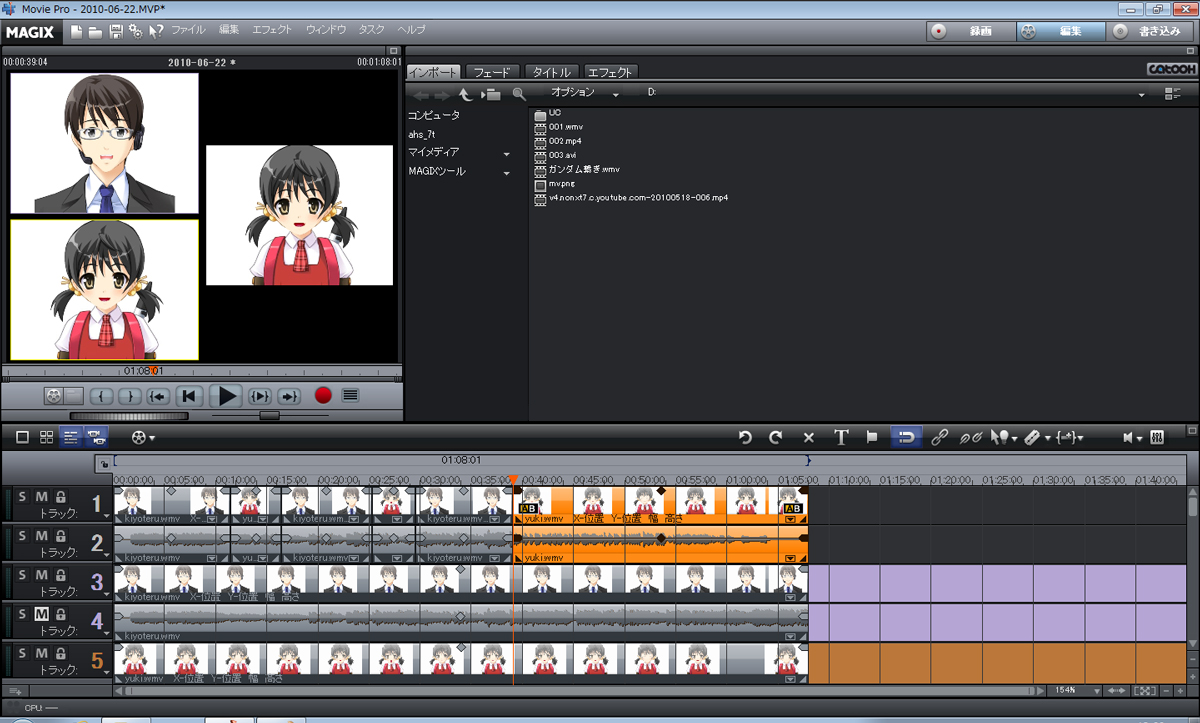Screen dimensions: 1200x723
Task: Open the preview monitor menu lines icon
Action: 349,395
